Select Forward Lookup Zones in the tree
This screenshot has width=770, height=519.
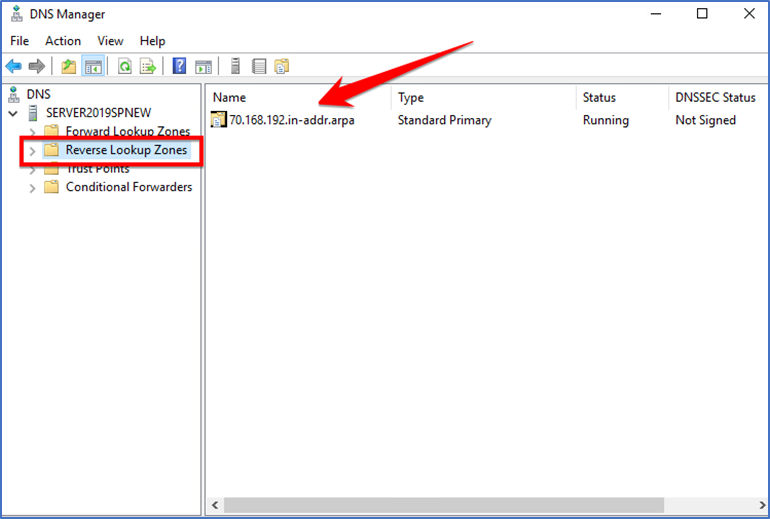click(x=128, y=131)
